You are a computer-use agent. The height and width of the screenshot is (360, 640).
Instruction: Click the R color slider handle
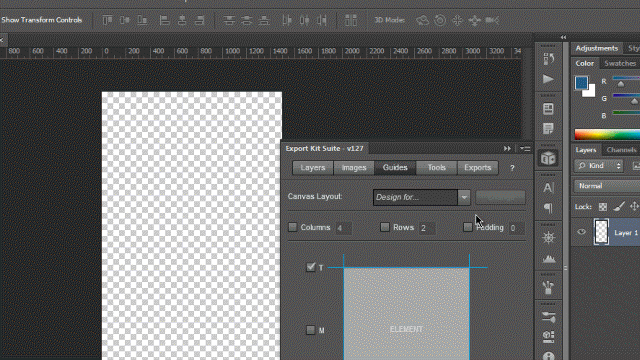tap(621, 84)
